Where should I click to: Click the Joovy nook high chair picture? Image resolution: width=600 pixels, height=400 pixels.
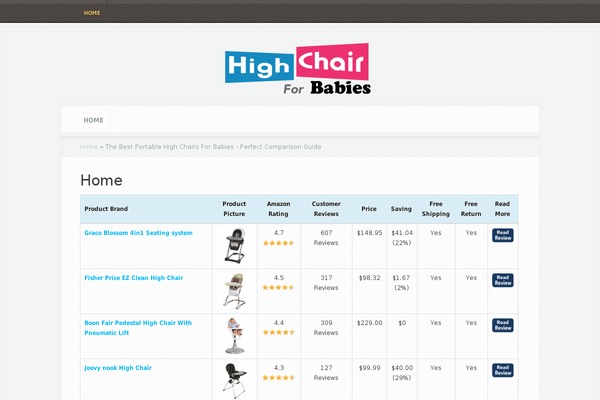pyautogui.click(x=235, y=380)
